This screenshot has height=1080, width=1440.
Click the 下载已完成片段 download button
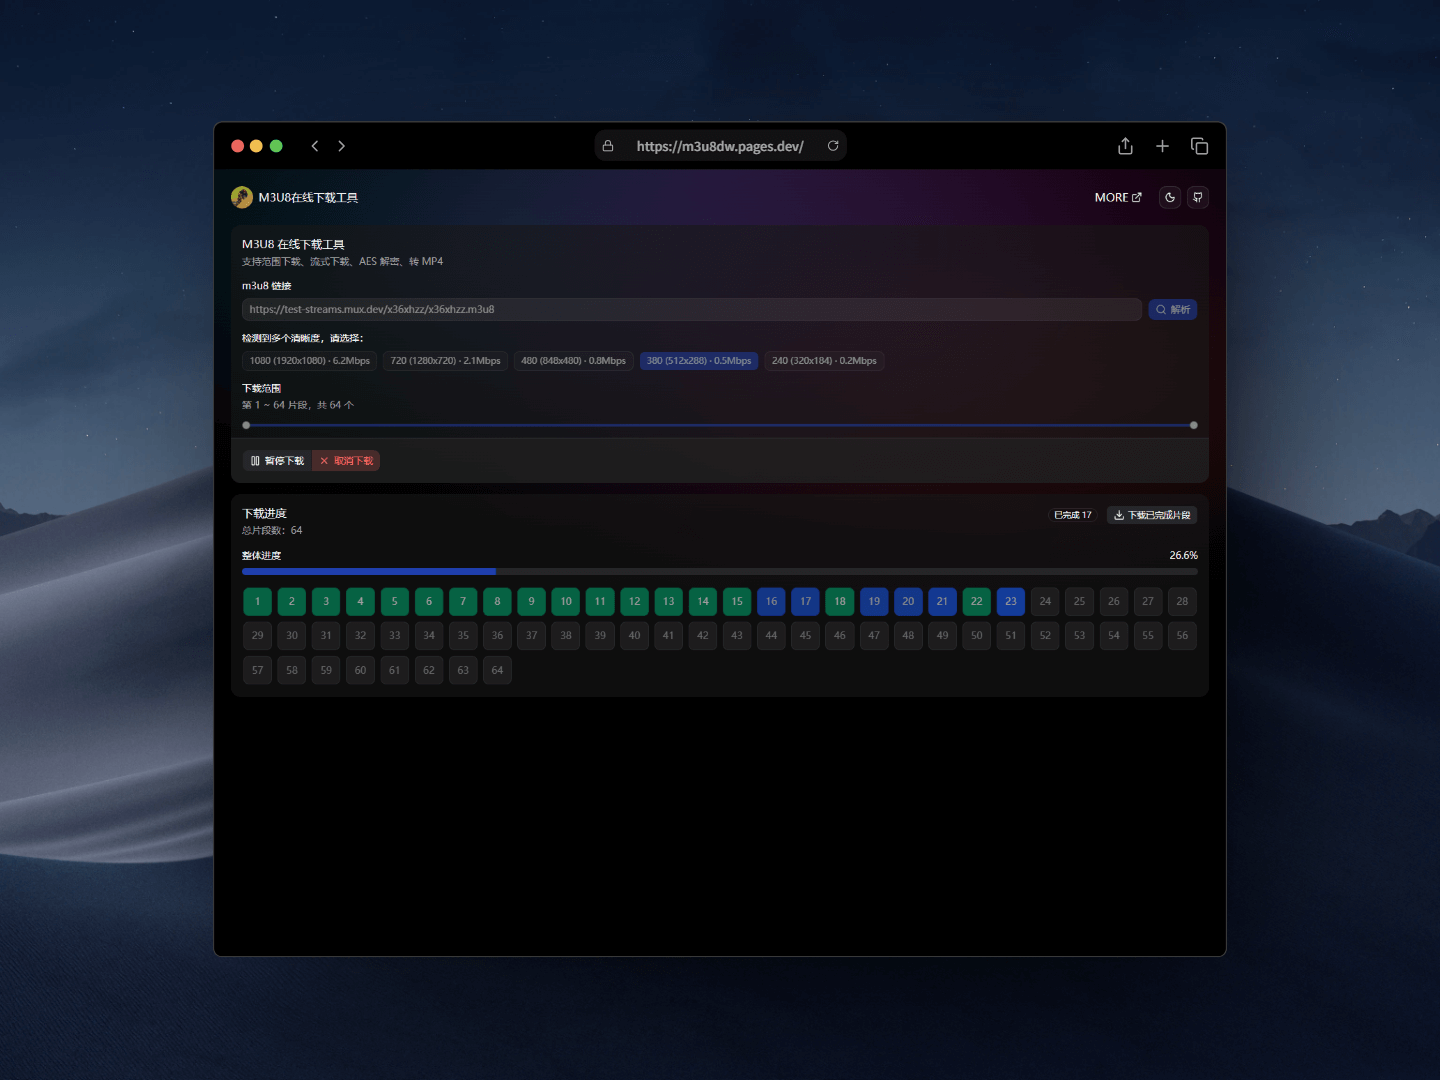1151,514
